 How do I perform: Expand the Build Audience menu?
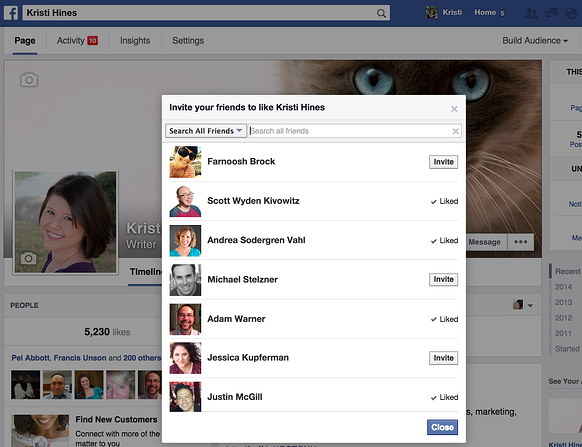pyautogui.click(x=535, y=40)
